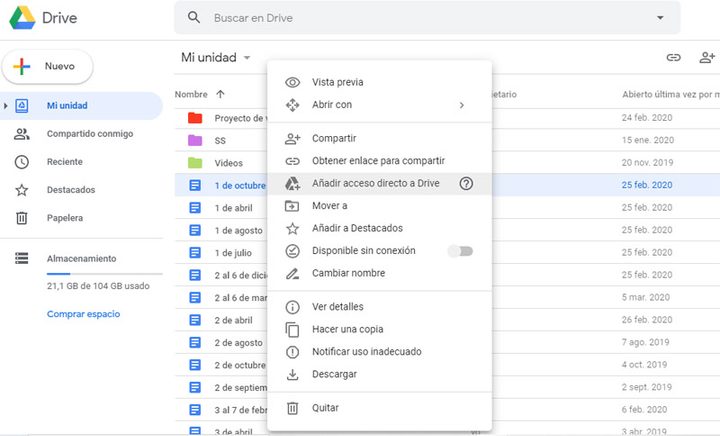
Task: Click the storage usage progress bar
Action: pos(105,274)
